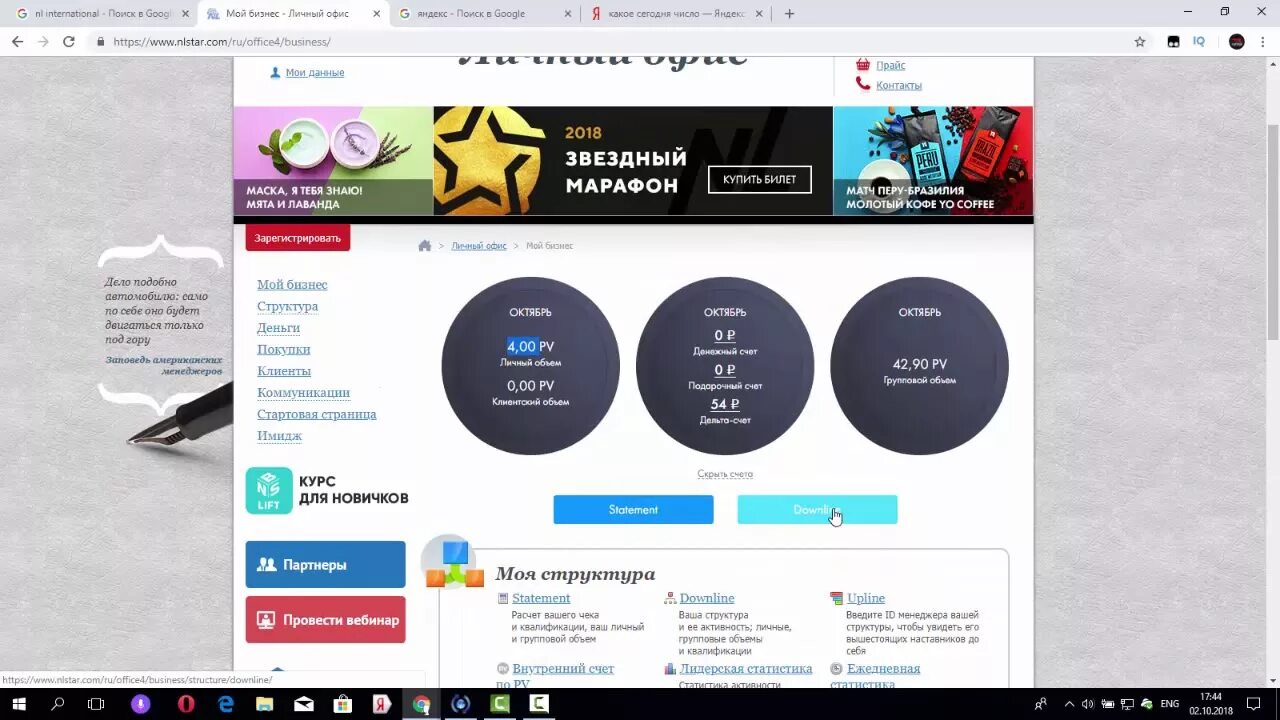This screenshot has height=720, width=1280.
Task: Click the phone icon next to Контакты
Action: (x=863, y=84)
